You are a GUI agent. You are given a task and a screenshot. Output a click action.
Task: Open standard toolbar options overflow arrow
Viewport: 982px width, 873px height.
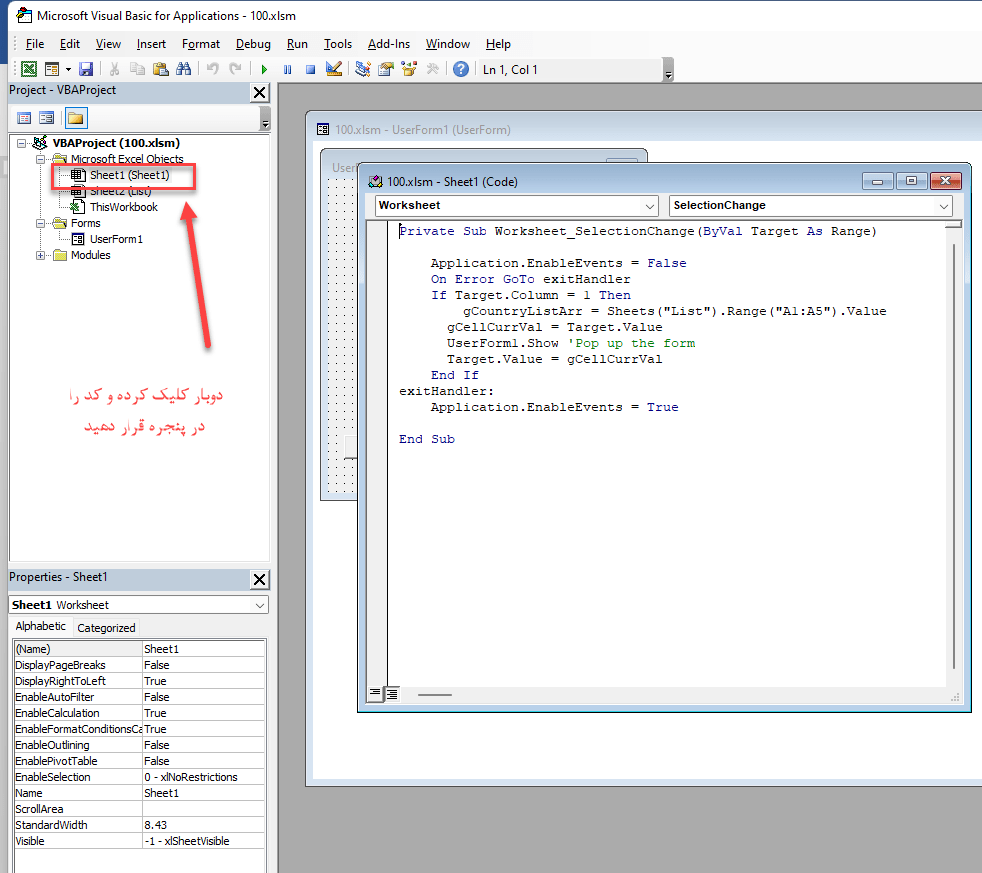point(668,70)
